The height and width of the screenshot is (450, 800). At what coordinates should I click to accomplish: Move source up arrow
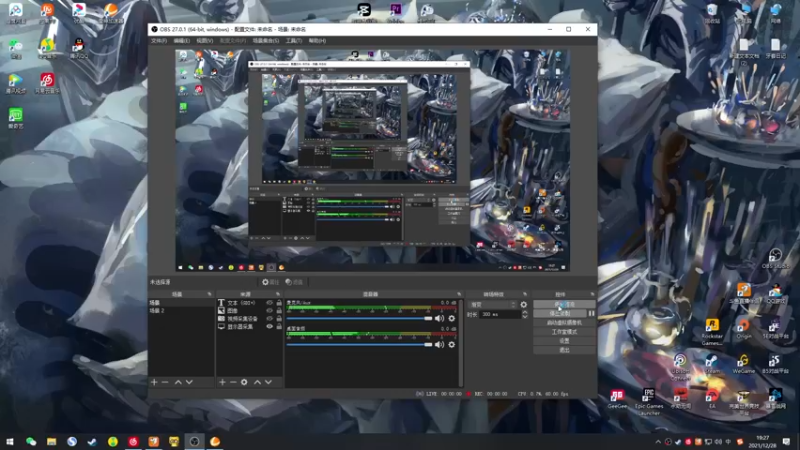click(258, 382)
